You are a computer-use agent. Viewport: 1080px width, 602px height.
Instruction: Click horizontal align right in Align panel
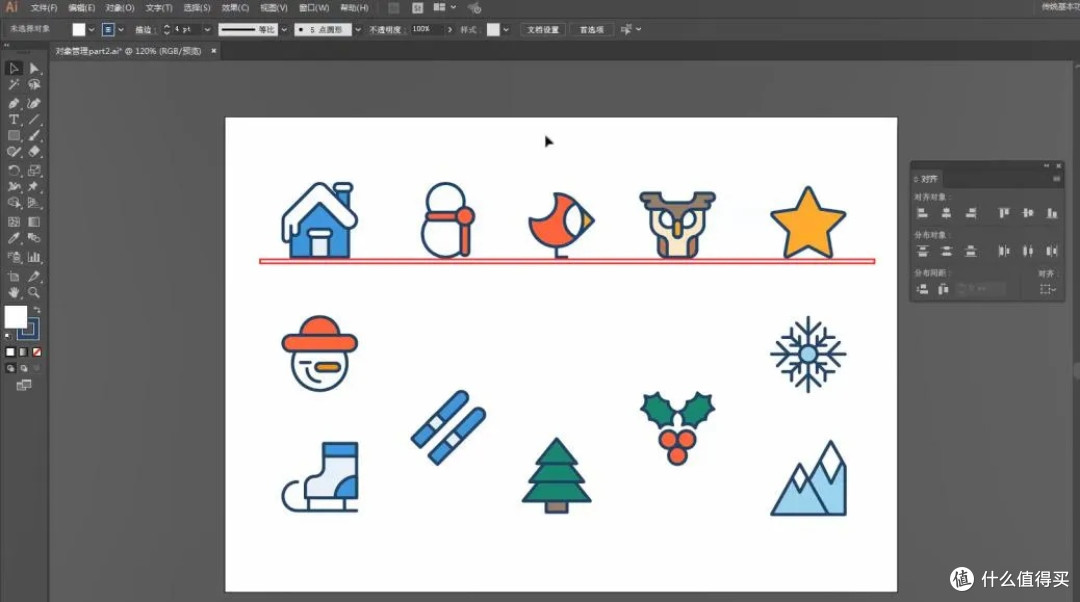coord(970,214)
